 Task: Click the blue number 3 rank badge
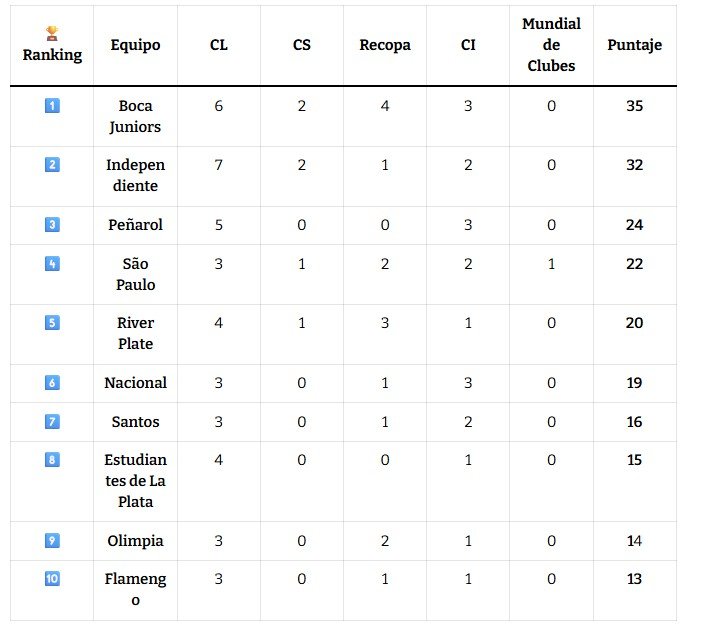[x=52, y=224]
